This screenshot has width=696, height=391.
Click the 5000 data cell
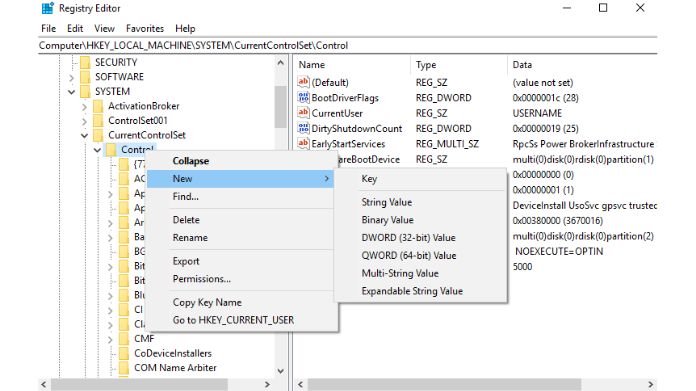(x=522, y=267)
